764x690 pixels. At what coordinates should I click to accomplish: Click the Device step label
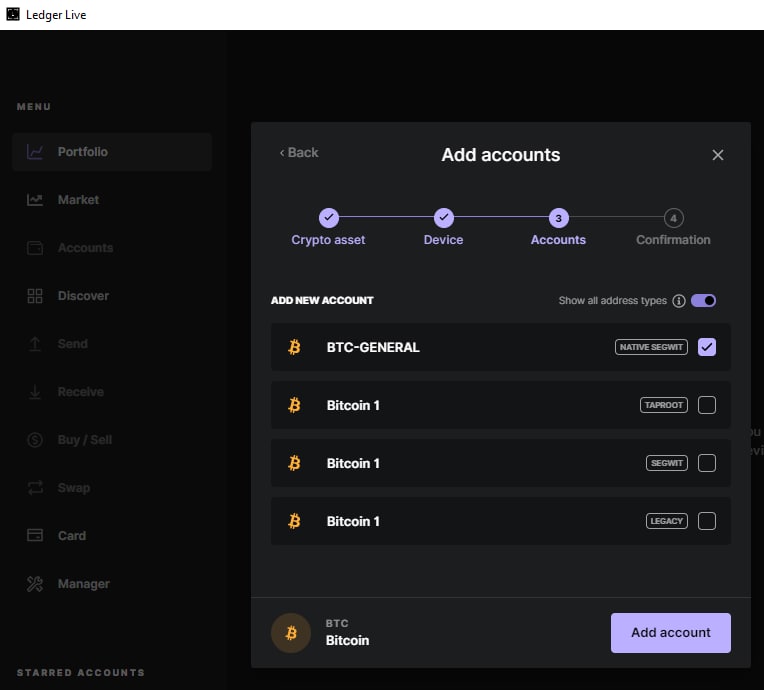443,240
